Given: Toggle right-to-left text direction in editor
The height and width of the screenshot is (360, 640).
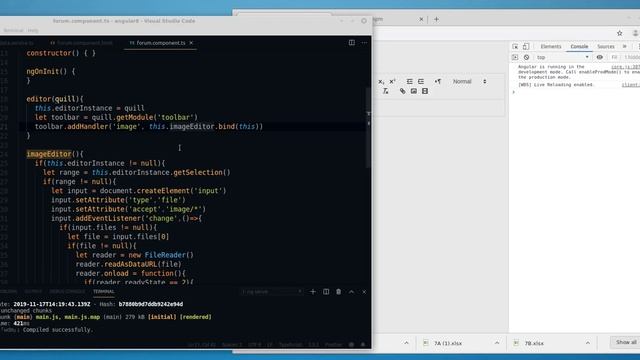Looking at the screenshot, I should [438, 82].
